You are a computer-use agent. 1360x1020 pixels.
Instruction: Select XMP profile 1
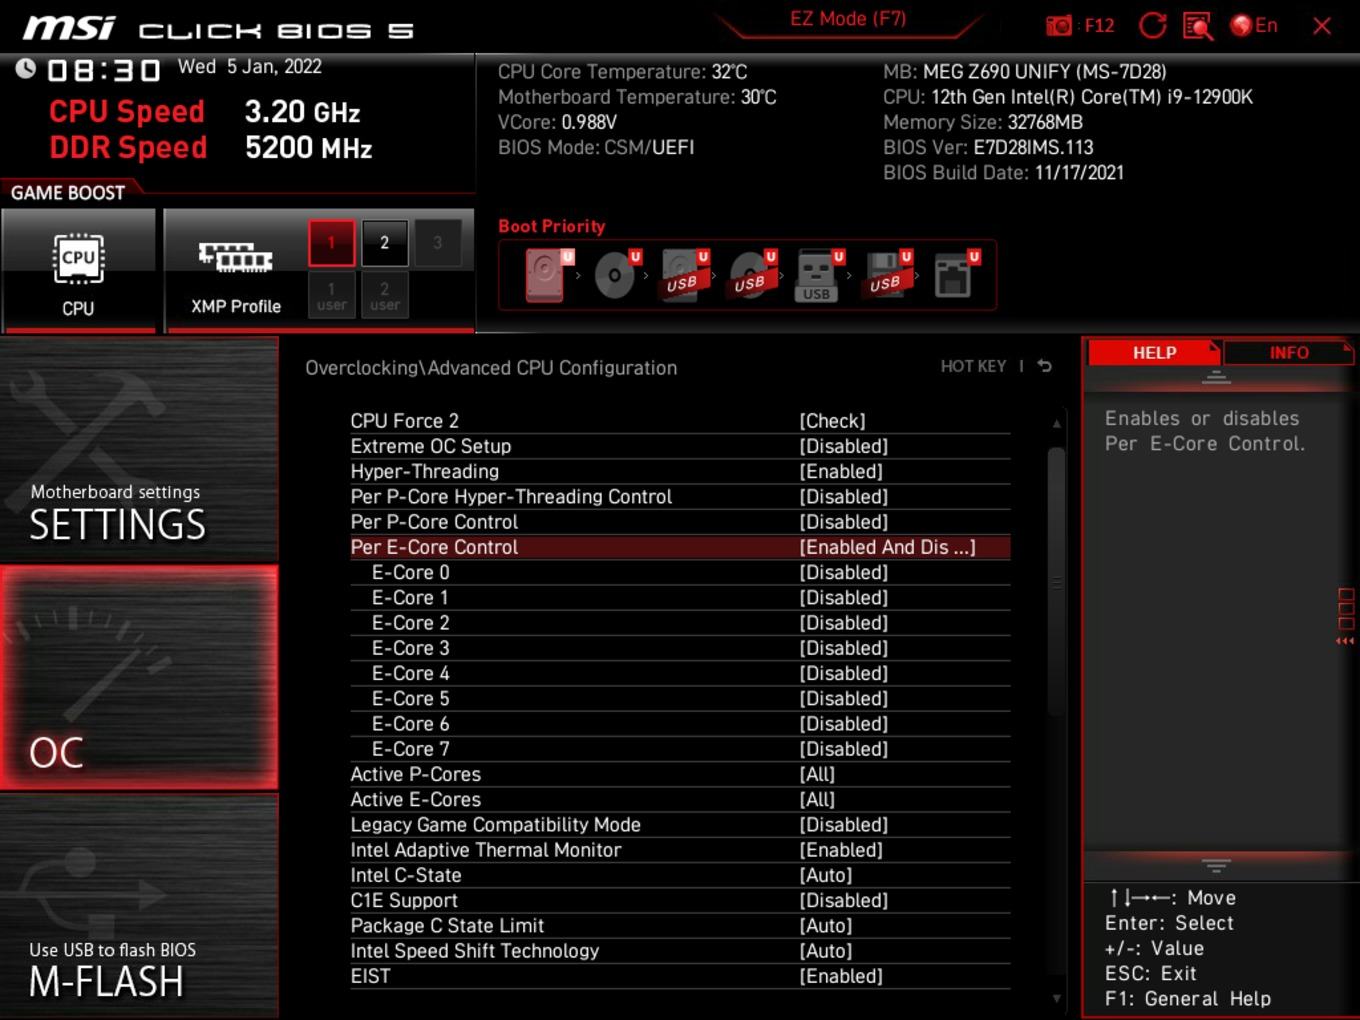(332, 243)
